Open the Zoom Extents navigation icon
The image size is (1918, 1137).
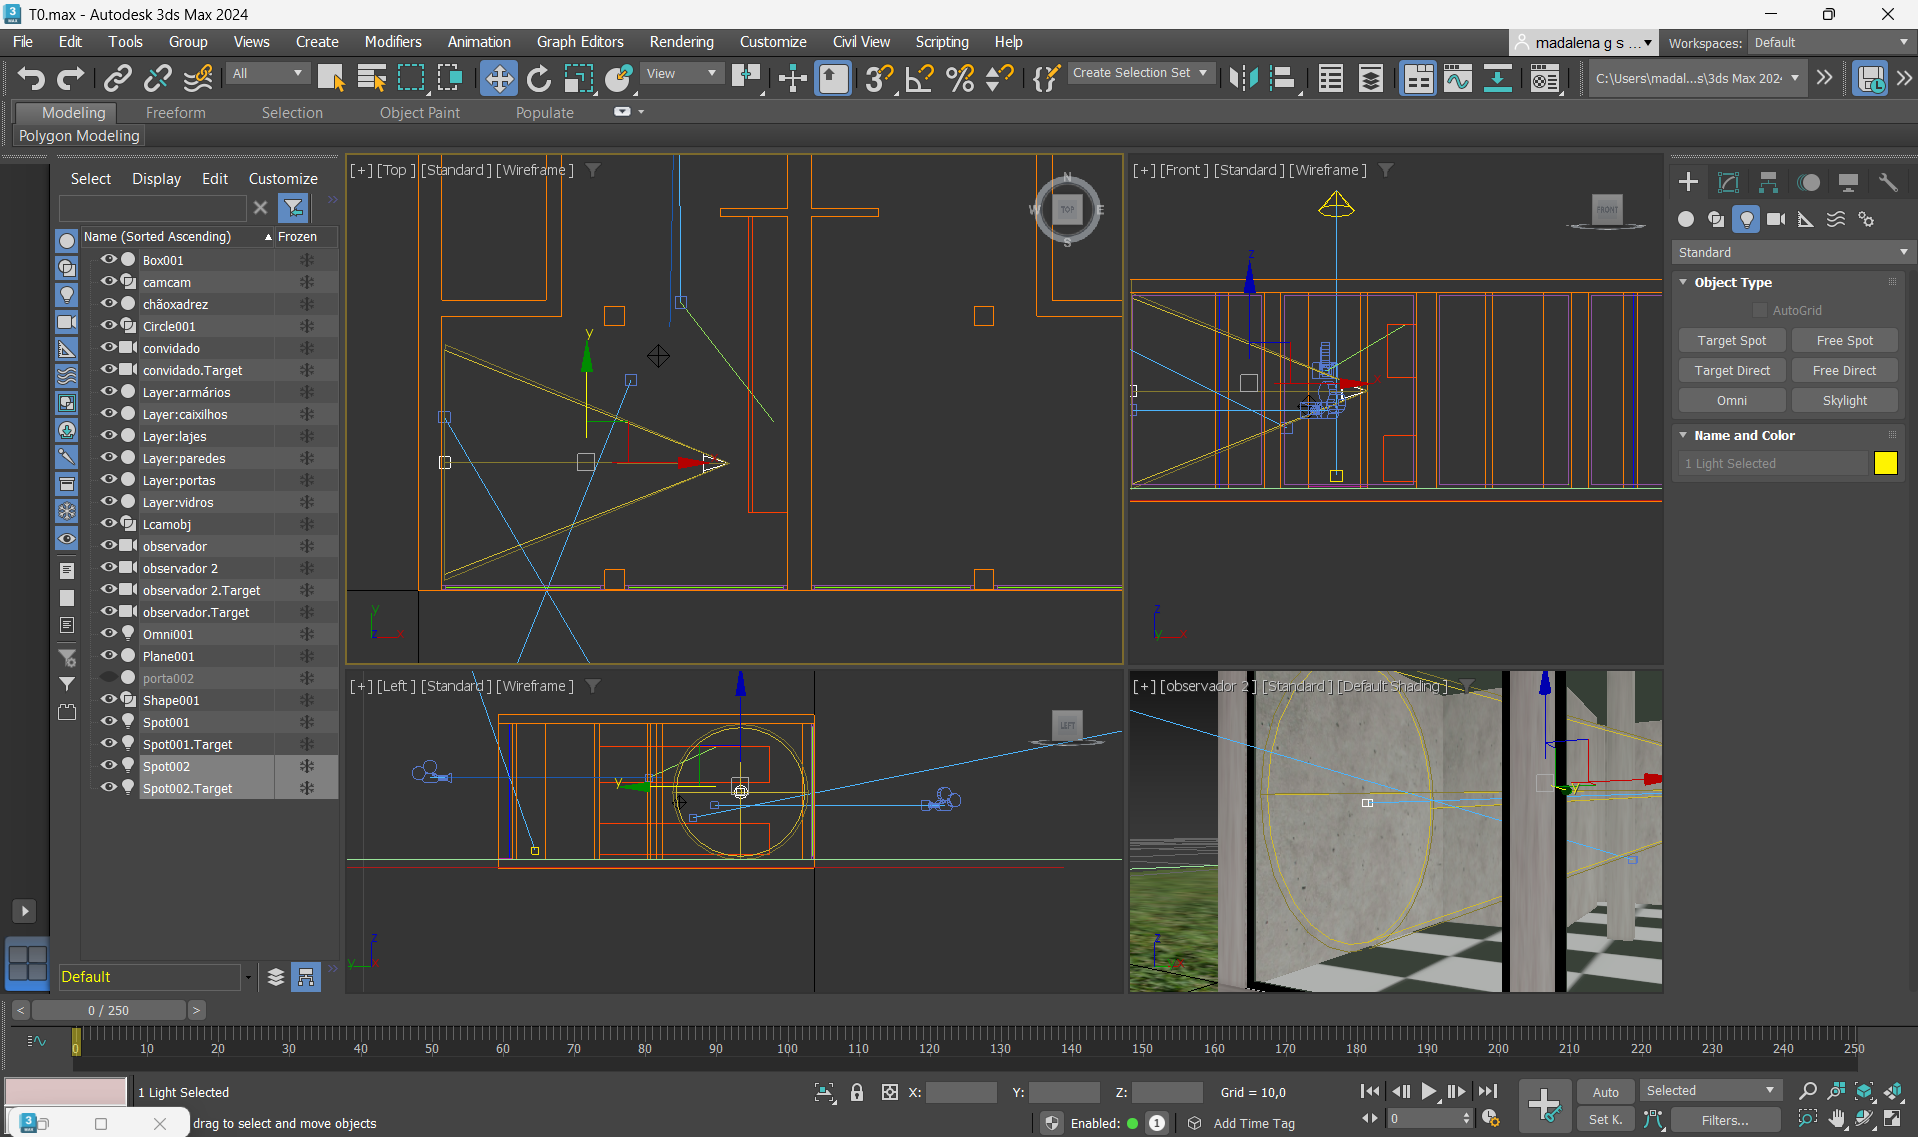click(1864, 1091)
